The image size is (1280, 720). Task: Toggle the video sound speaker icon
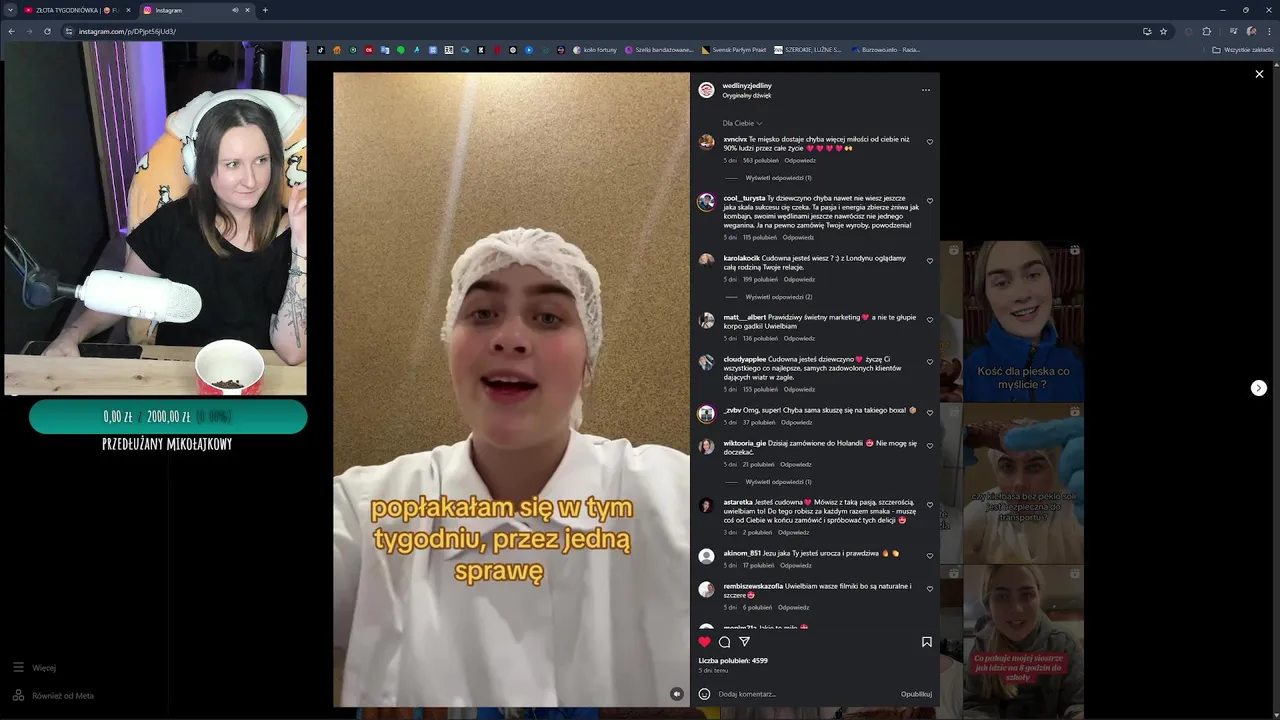[x=677, y=694]
